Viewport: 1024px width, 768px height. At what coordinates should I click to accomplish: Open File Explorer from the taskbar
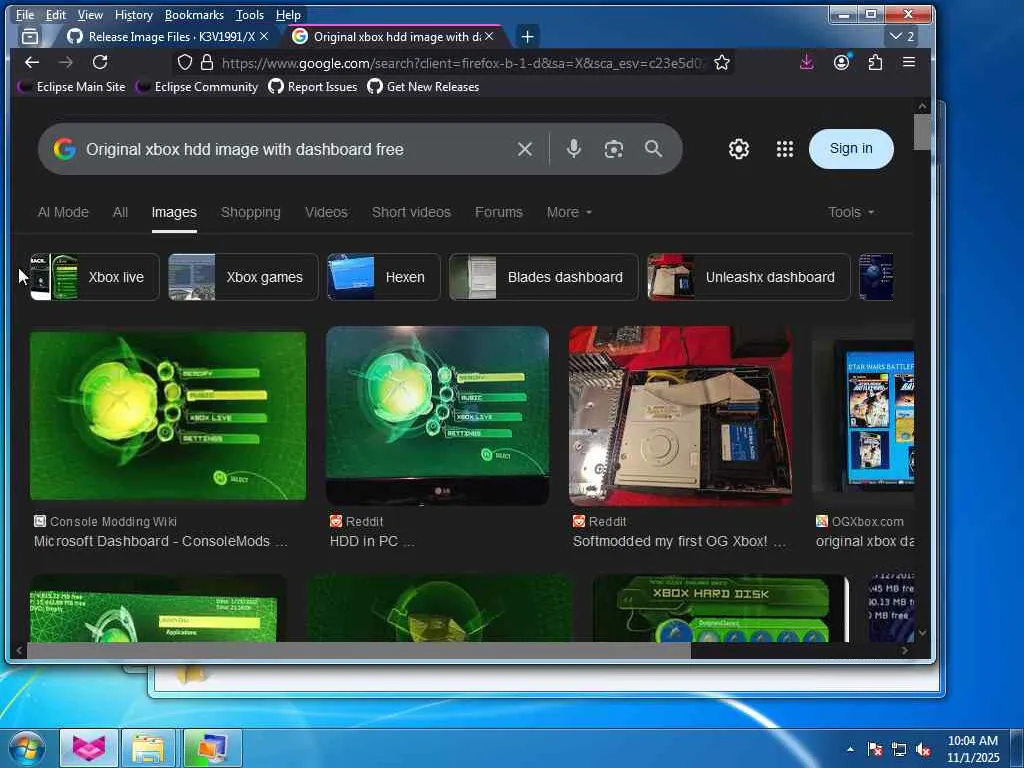tap(148, 748)
